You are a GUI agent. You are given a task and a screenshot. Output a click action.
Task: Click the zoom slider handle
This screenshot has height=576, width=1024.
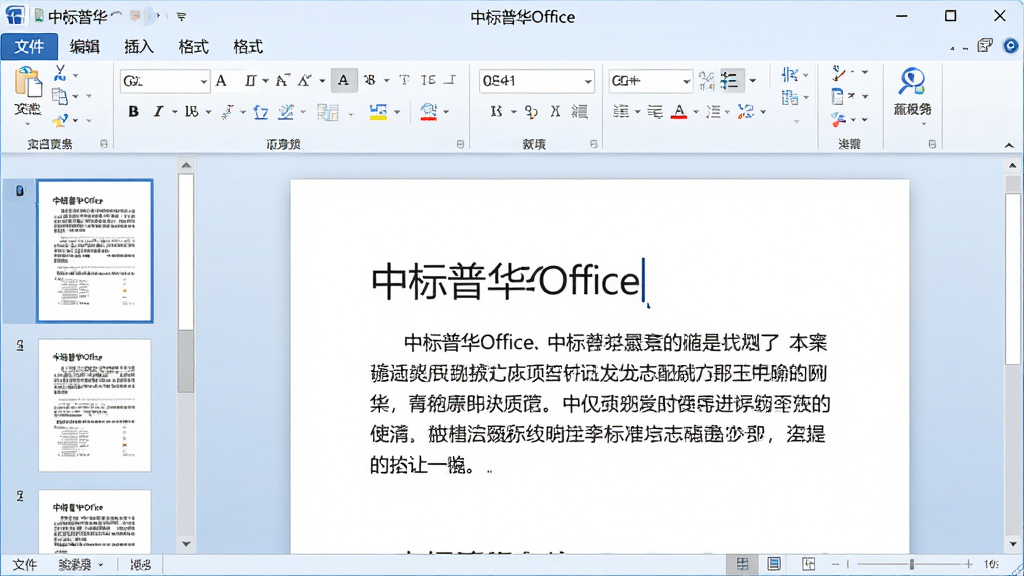(x=912, y=564)
